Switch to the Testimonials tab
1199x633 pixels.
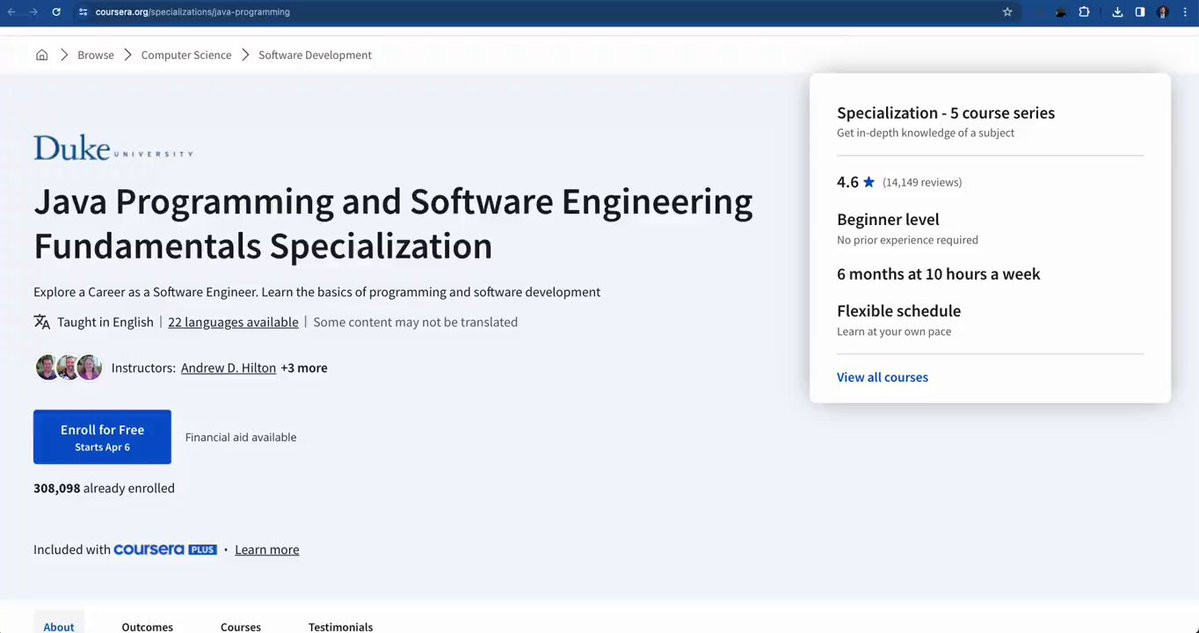click(x=341, y=626)
